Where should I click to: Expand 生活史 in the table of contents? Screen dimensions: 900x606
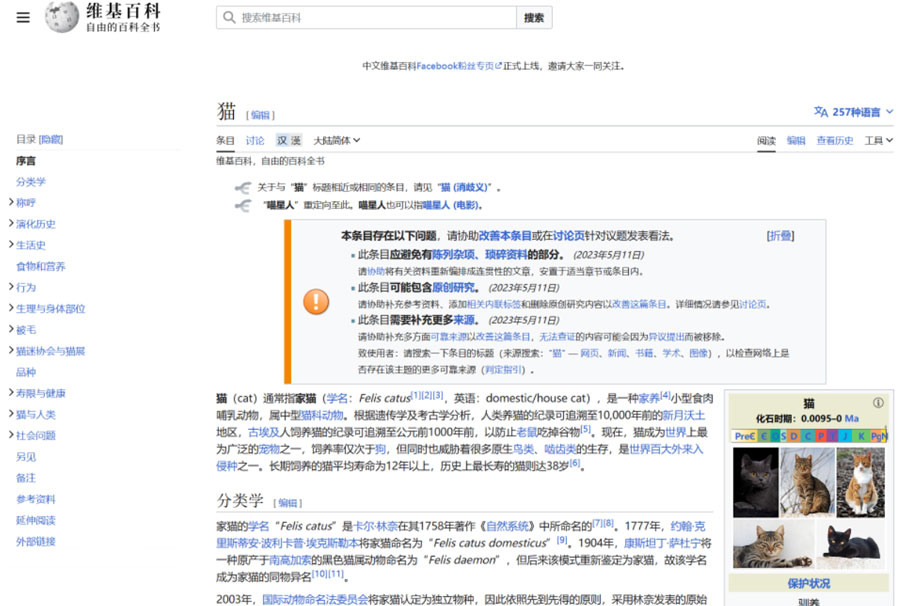[x=11, y=244]
